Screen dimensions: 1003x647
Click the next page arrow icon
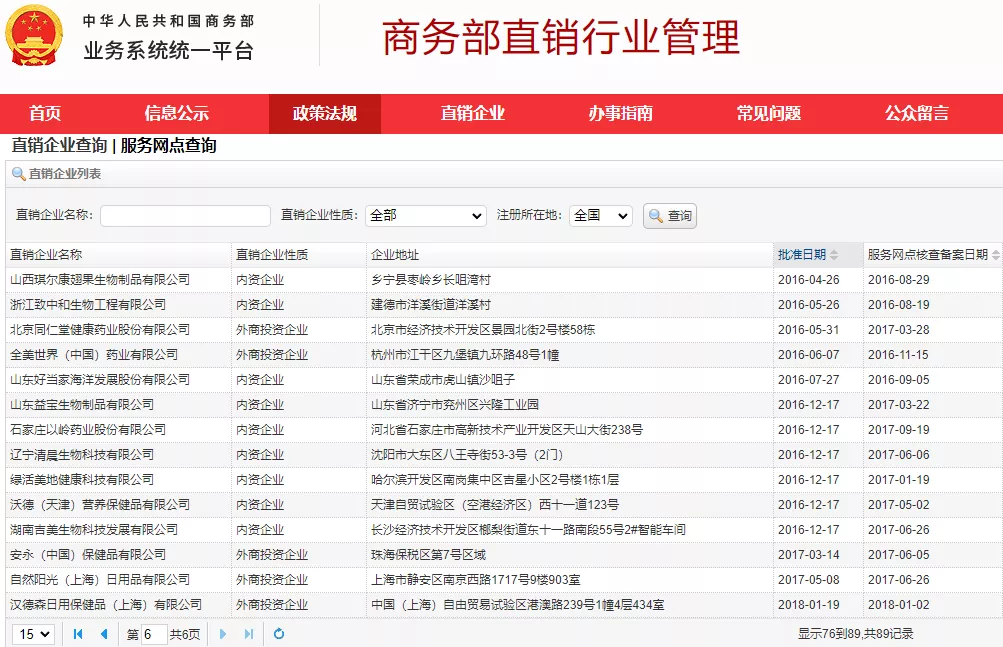223,634
